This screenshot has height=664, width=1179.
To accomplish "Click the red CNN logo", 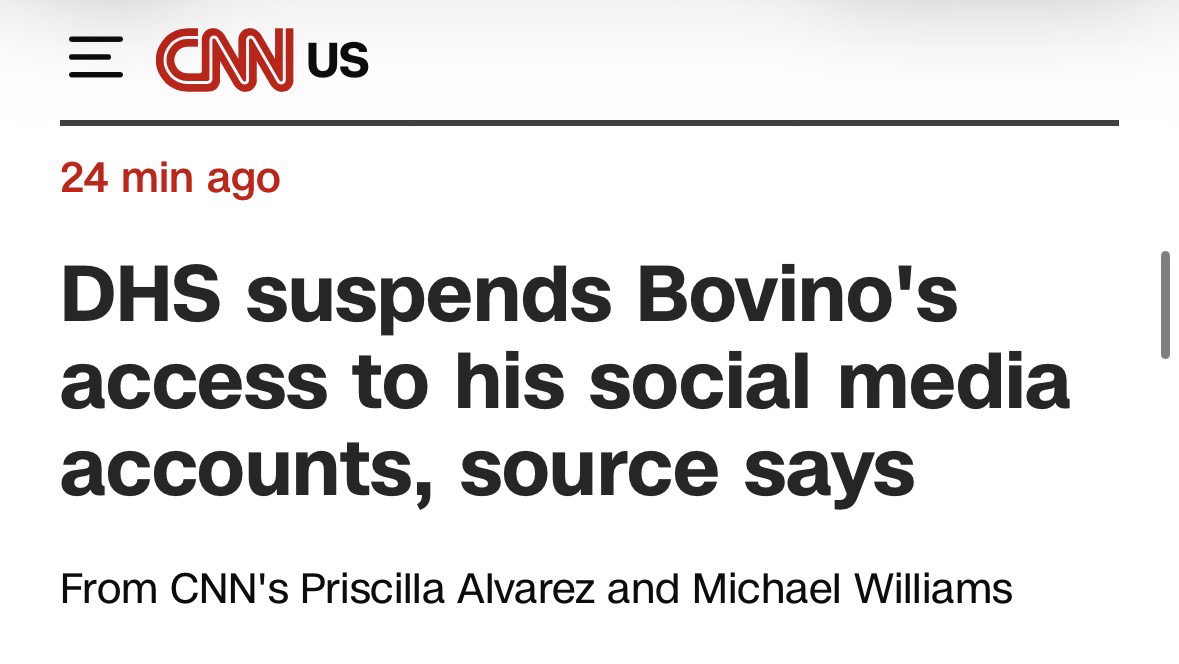I will pyautogui.click(x=225, y=59).
